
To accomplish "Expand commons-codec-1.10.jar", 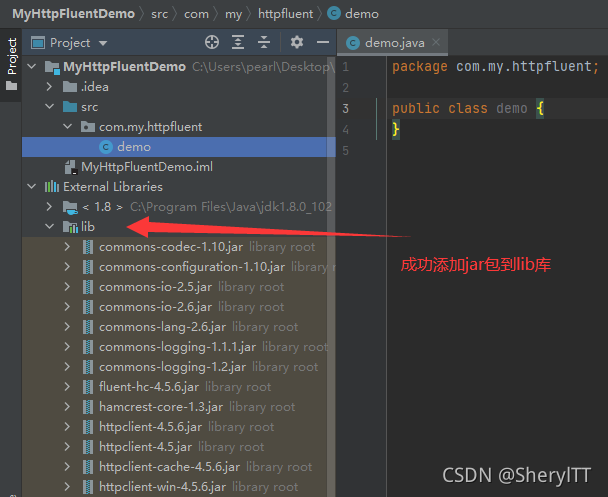I will (67, 247).
